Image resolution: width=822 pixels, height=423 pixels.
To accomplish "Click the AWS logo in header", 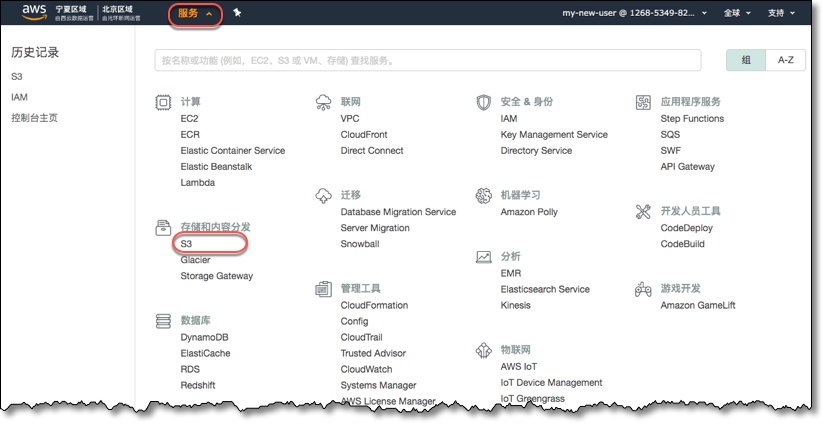I will (36, 13).
